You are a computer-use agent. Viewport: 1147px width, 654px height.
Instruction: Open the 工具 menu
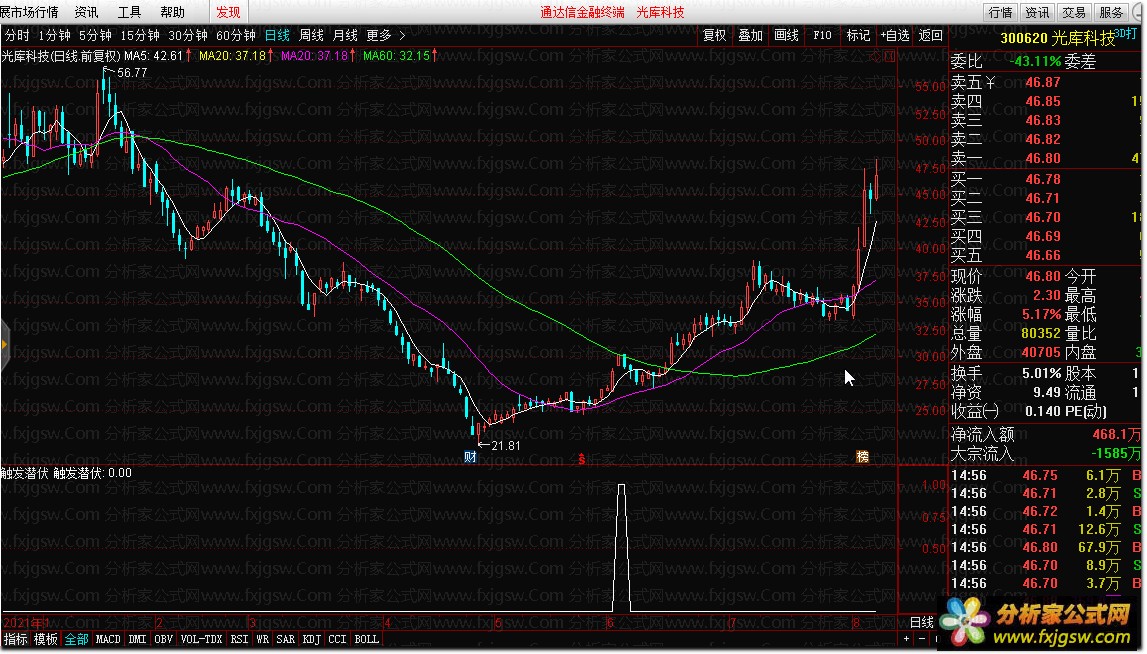pos(129,12)
